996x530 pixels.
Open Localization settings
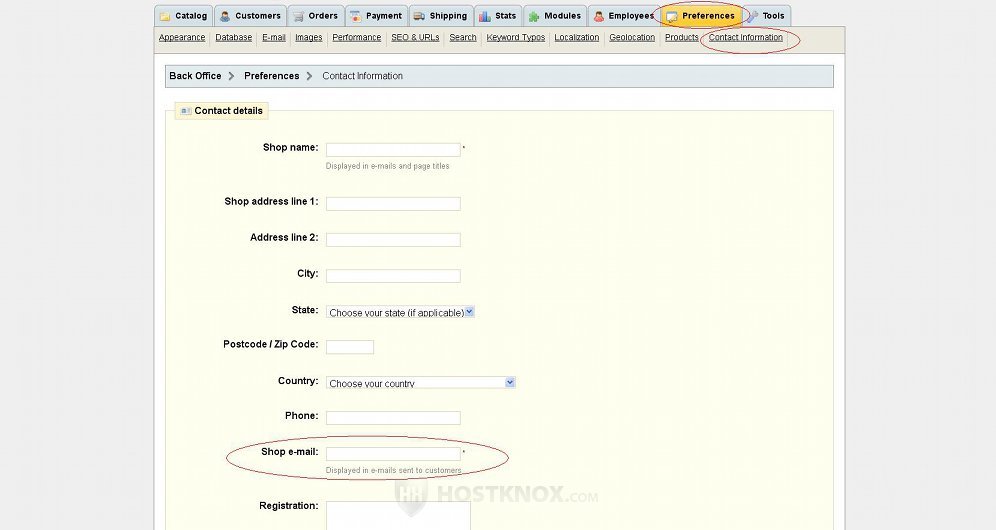coord(576,37)
